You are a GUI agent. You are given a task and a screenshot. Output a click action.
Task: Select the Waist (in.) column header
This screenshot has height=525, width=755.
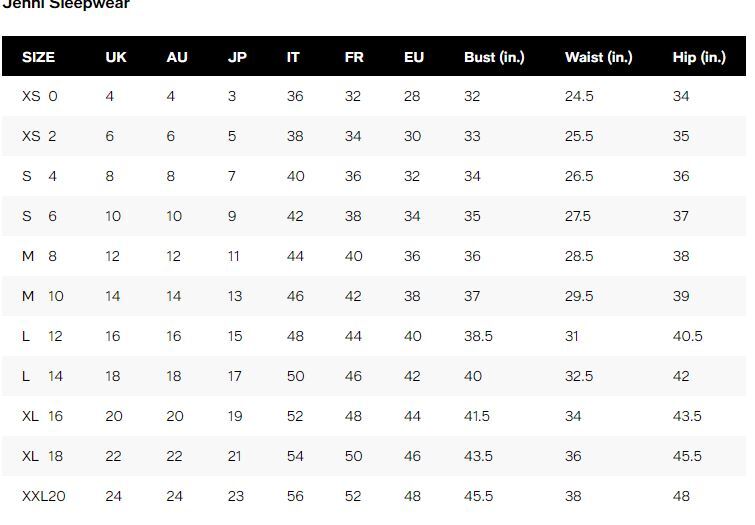click(x=598, y=57)
